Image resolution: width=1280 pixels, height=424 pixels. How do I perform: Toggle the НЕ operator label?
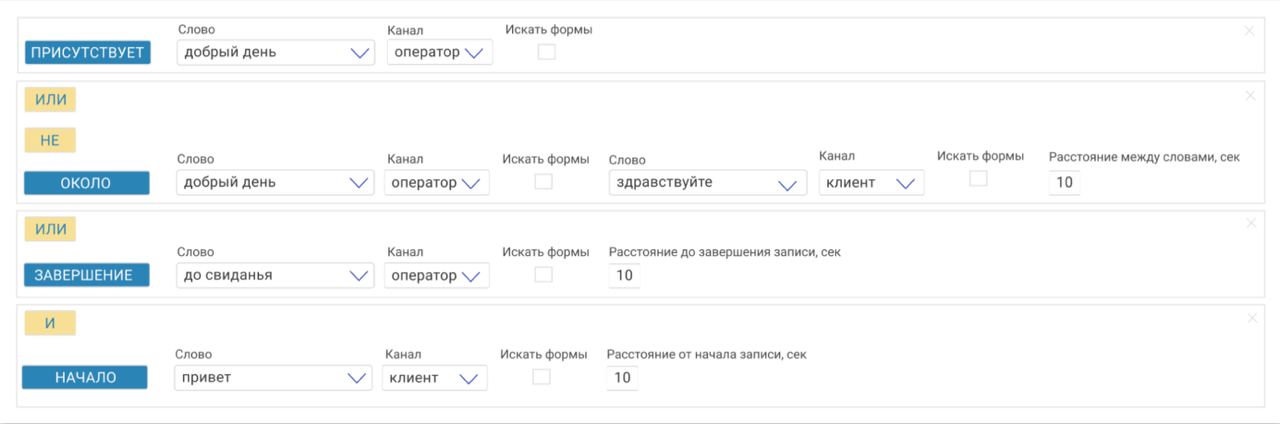[x=50, y=141]
